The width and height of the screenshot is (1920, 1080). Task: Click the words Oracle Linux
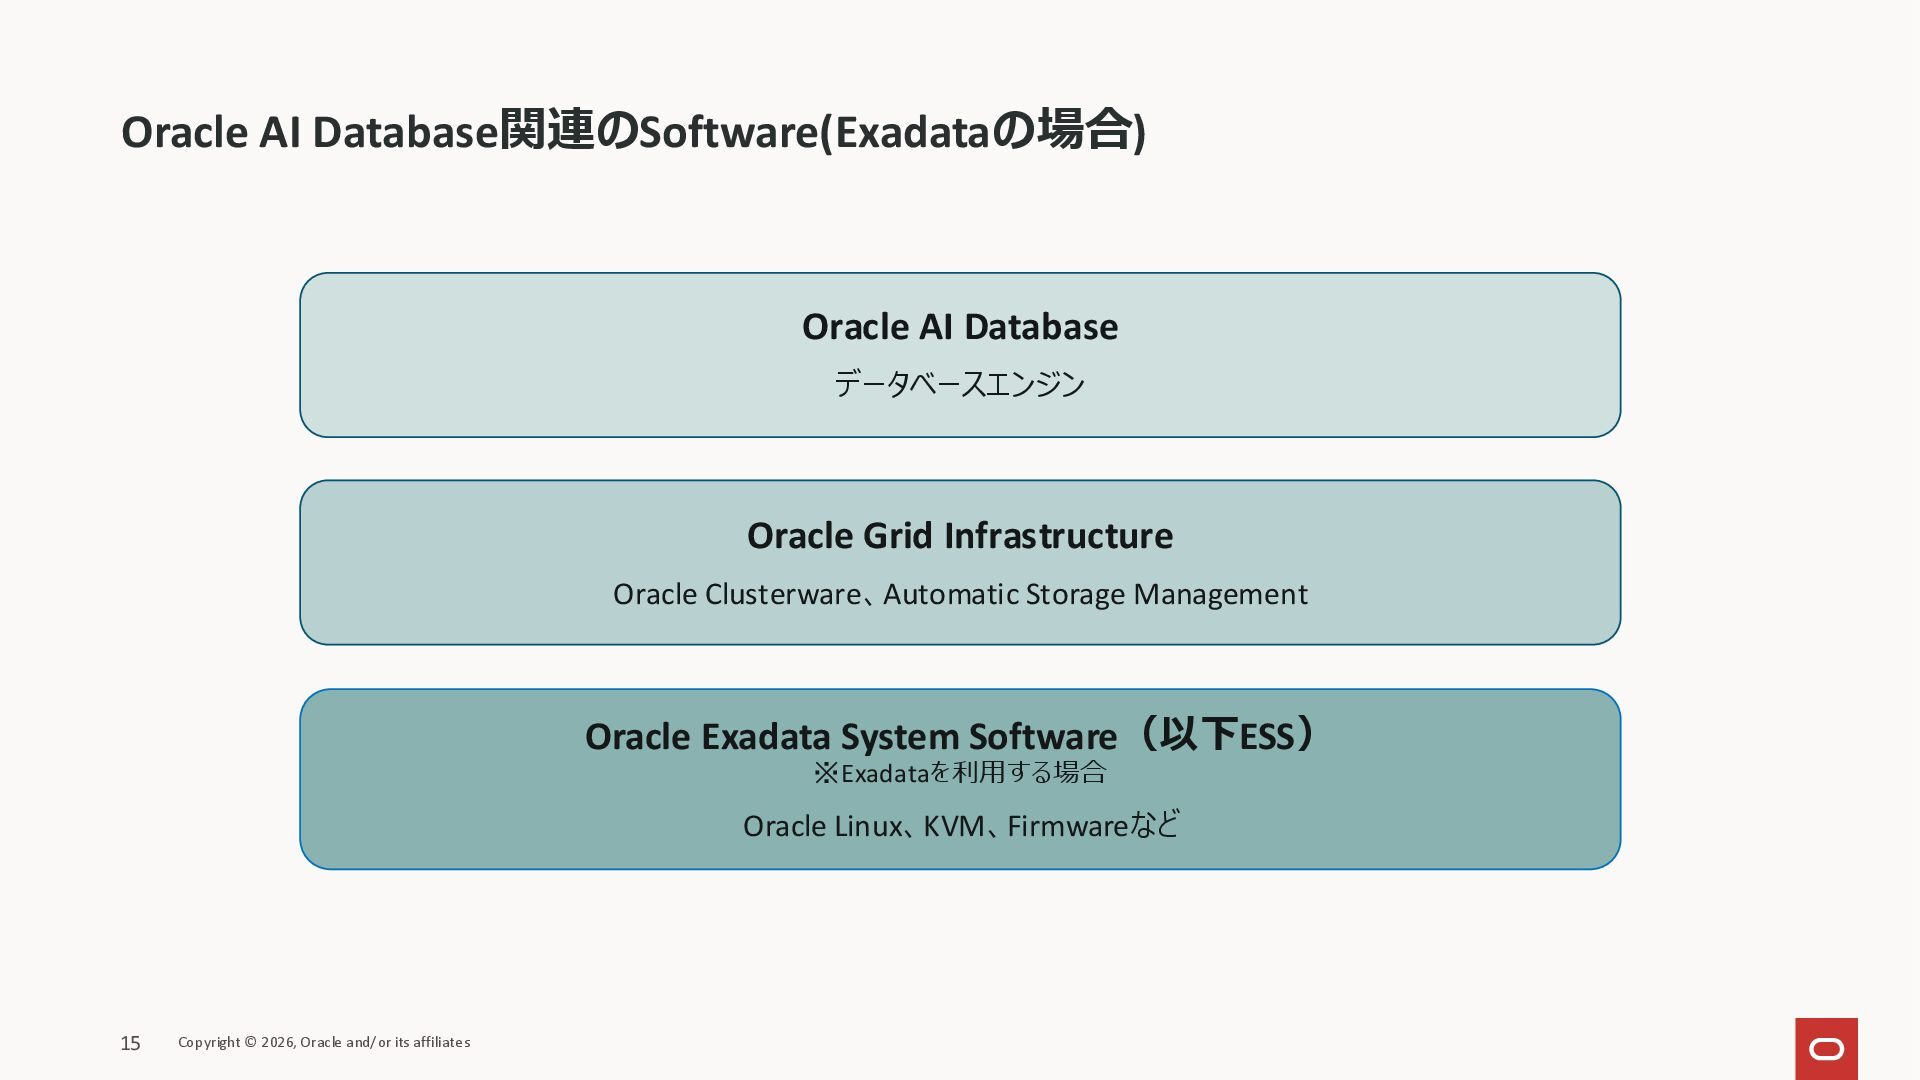(822, 827)
